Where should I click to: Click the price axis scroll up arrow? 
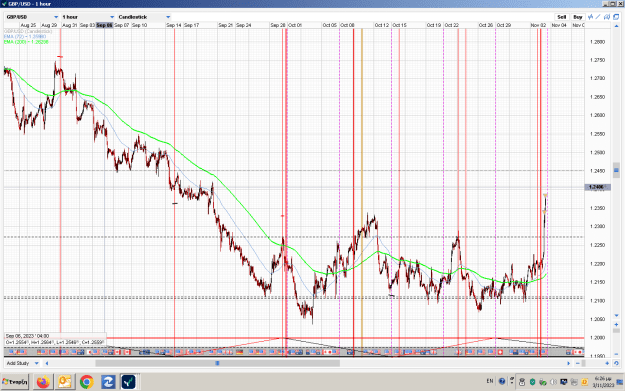pyautogui.click(x=616, y=26)
